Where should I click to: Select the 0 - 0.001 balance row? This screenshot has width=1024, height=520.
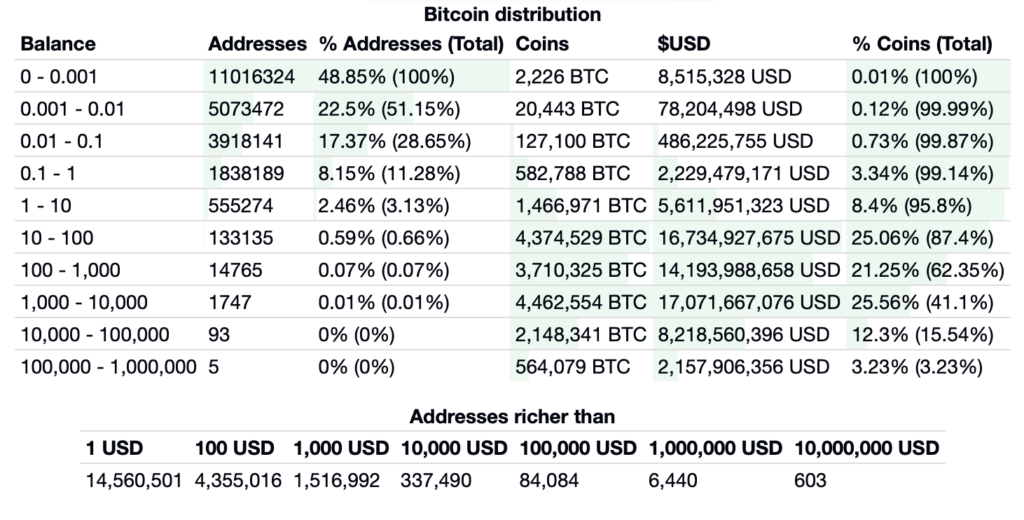click(58, 76)
